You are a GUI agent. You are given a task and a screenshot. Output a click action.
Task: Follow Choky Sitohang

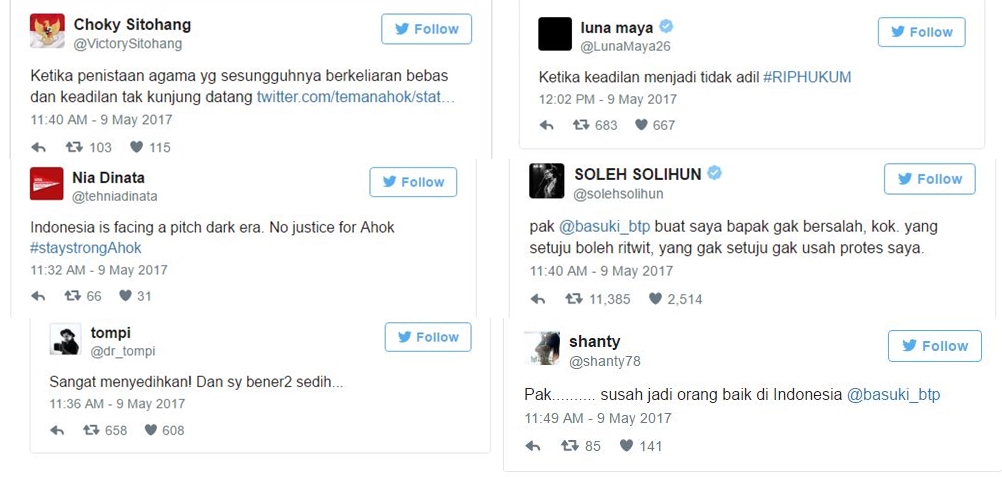(427, 29)
